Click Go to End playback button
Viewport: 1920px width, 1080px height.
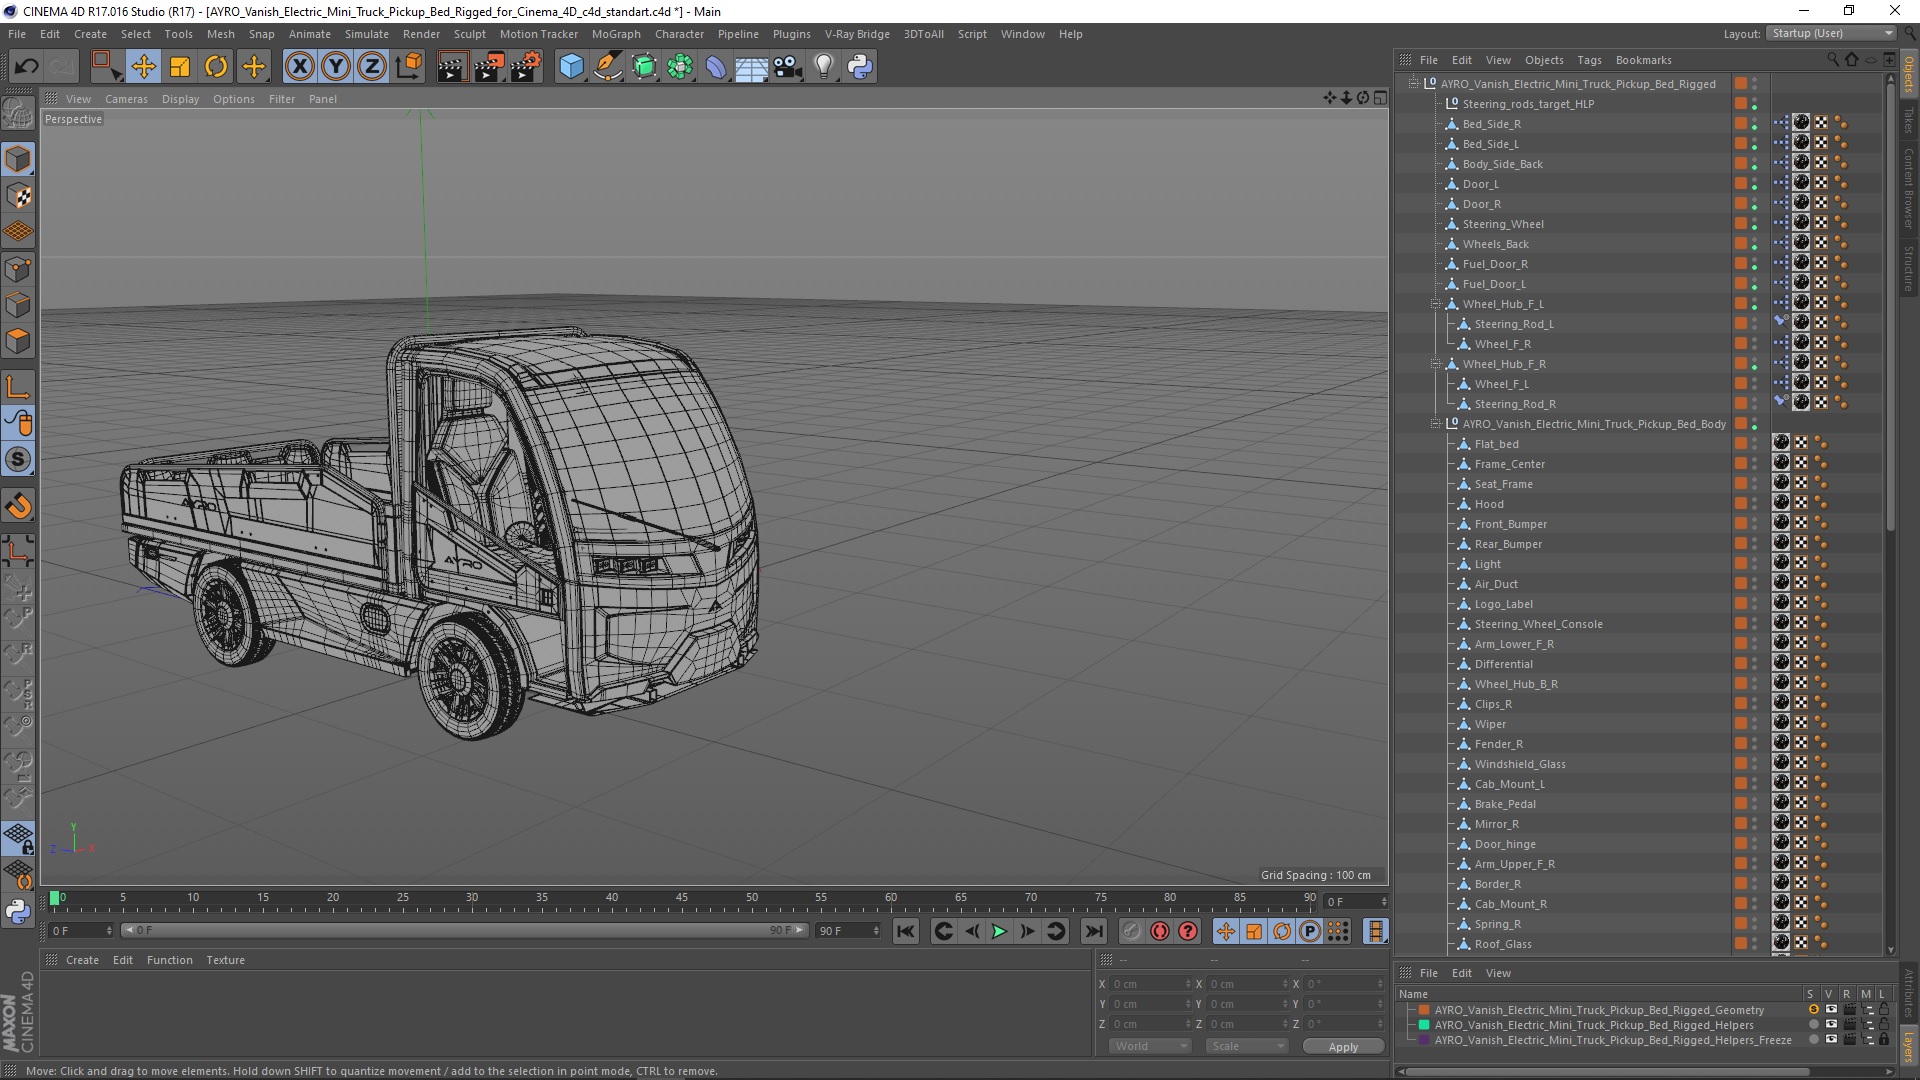point(1094,931)
